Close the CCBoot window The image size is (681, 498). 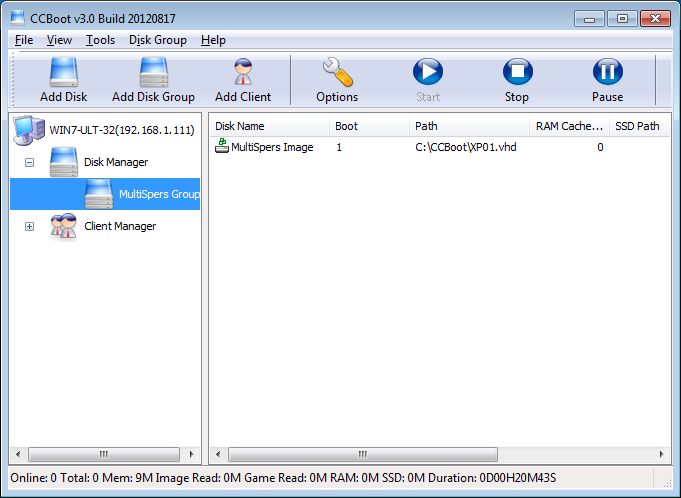(x=655, y=19)
